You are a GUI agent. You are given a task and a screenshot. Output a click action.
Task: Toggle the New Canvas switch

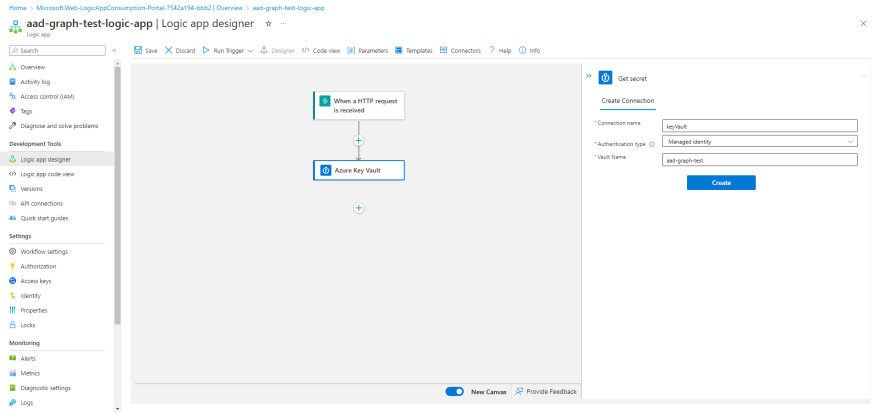(455, 392)
